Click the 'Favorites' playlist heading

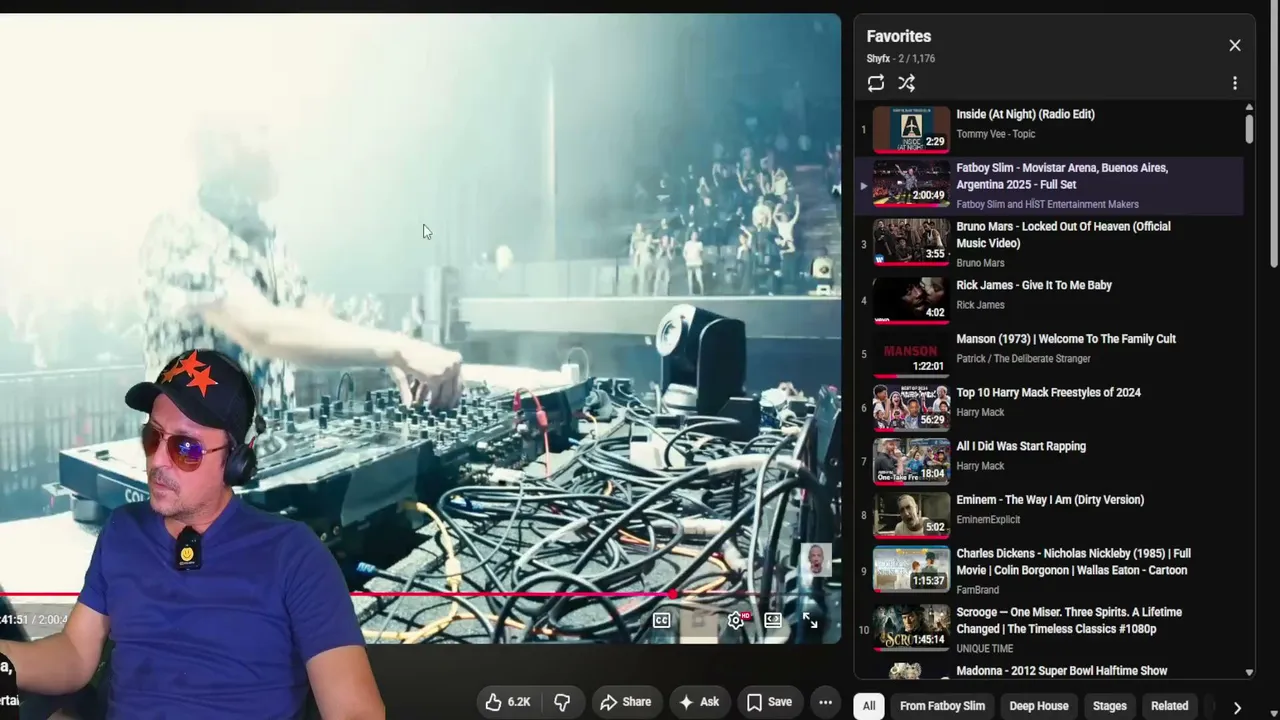click(x=899, y=37)
